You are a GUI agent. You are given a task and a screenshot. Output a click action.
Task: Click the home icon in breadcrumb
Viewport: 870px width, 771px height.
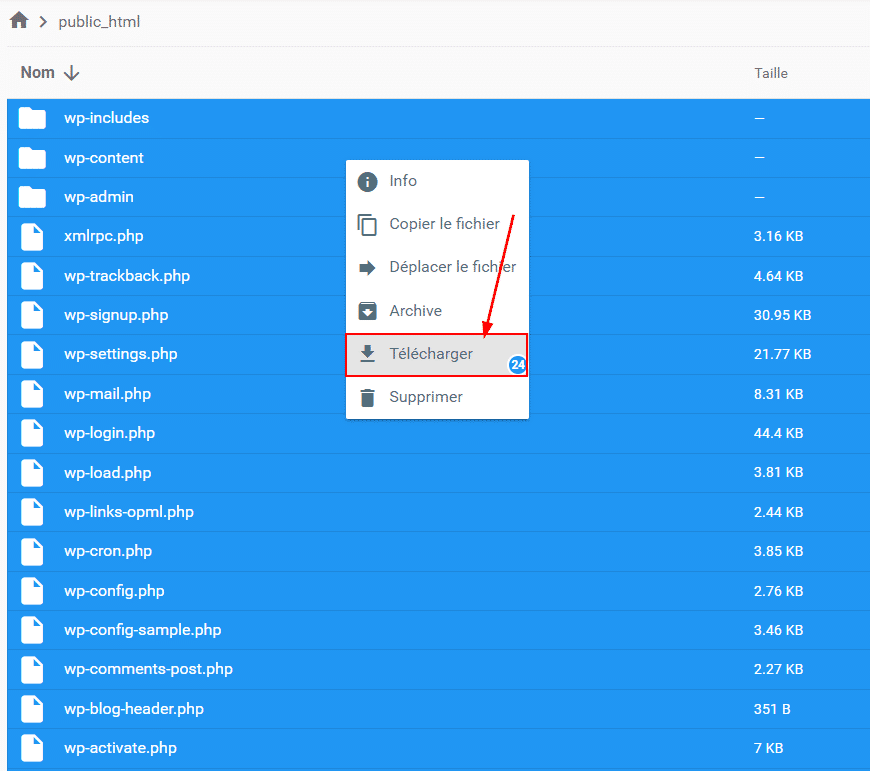tap(18, 21)
